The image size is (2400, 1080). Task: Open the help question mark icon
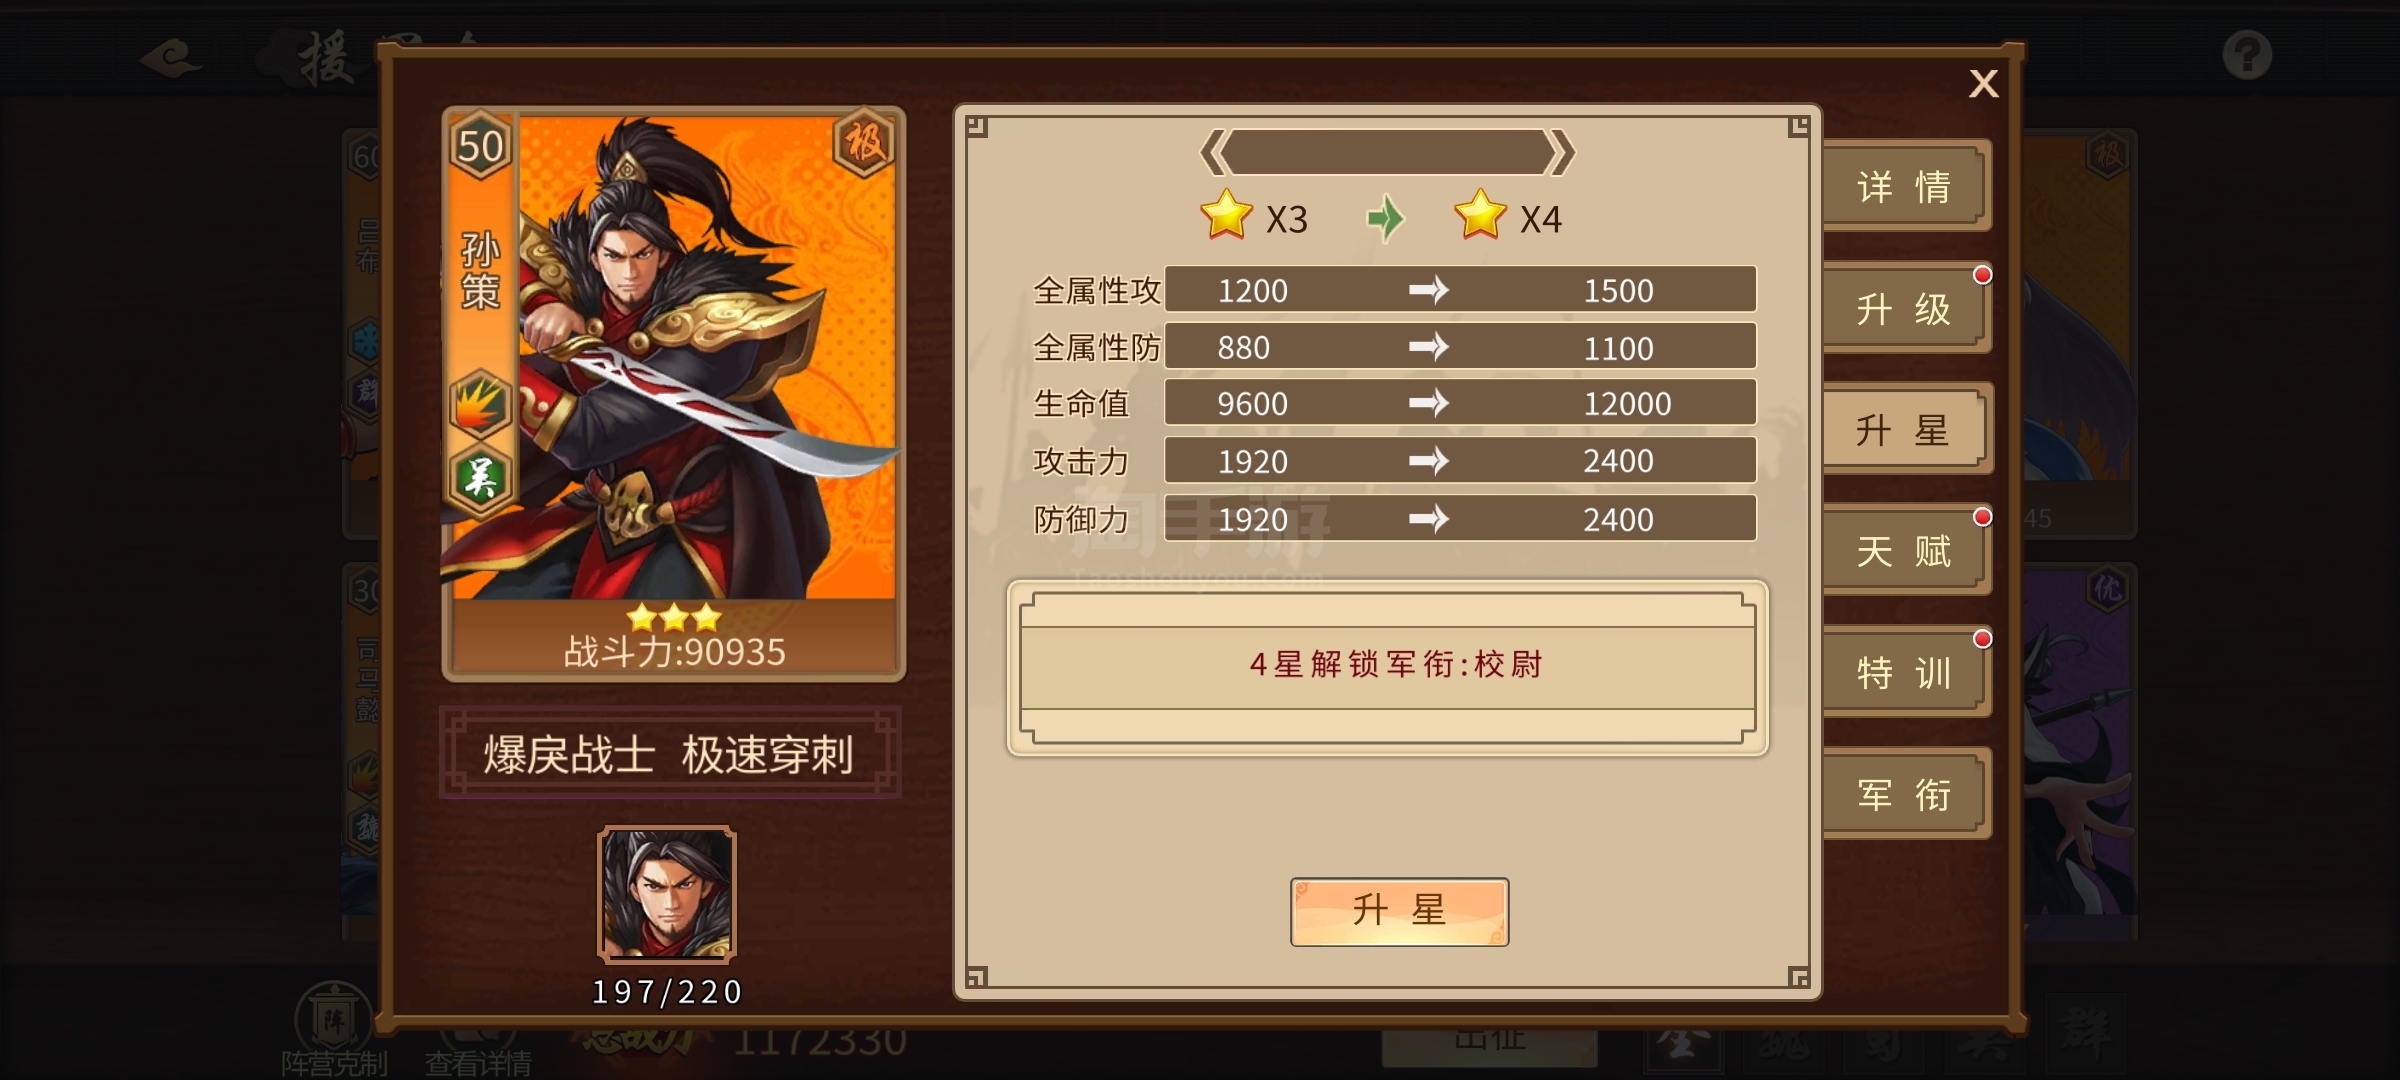2247,55
